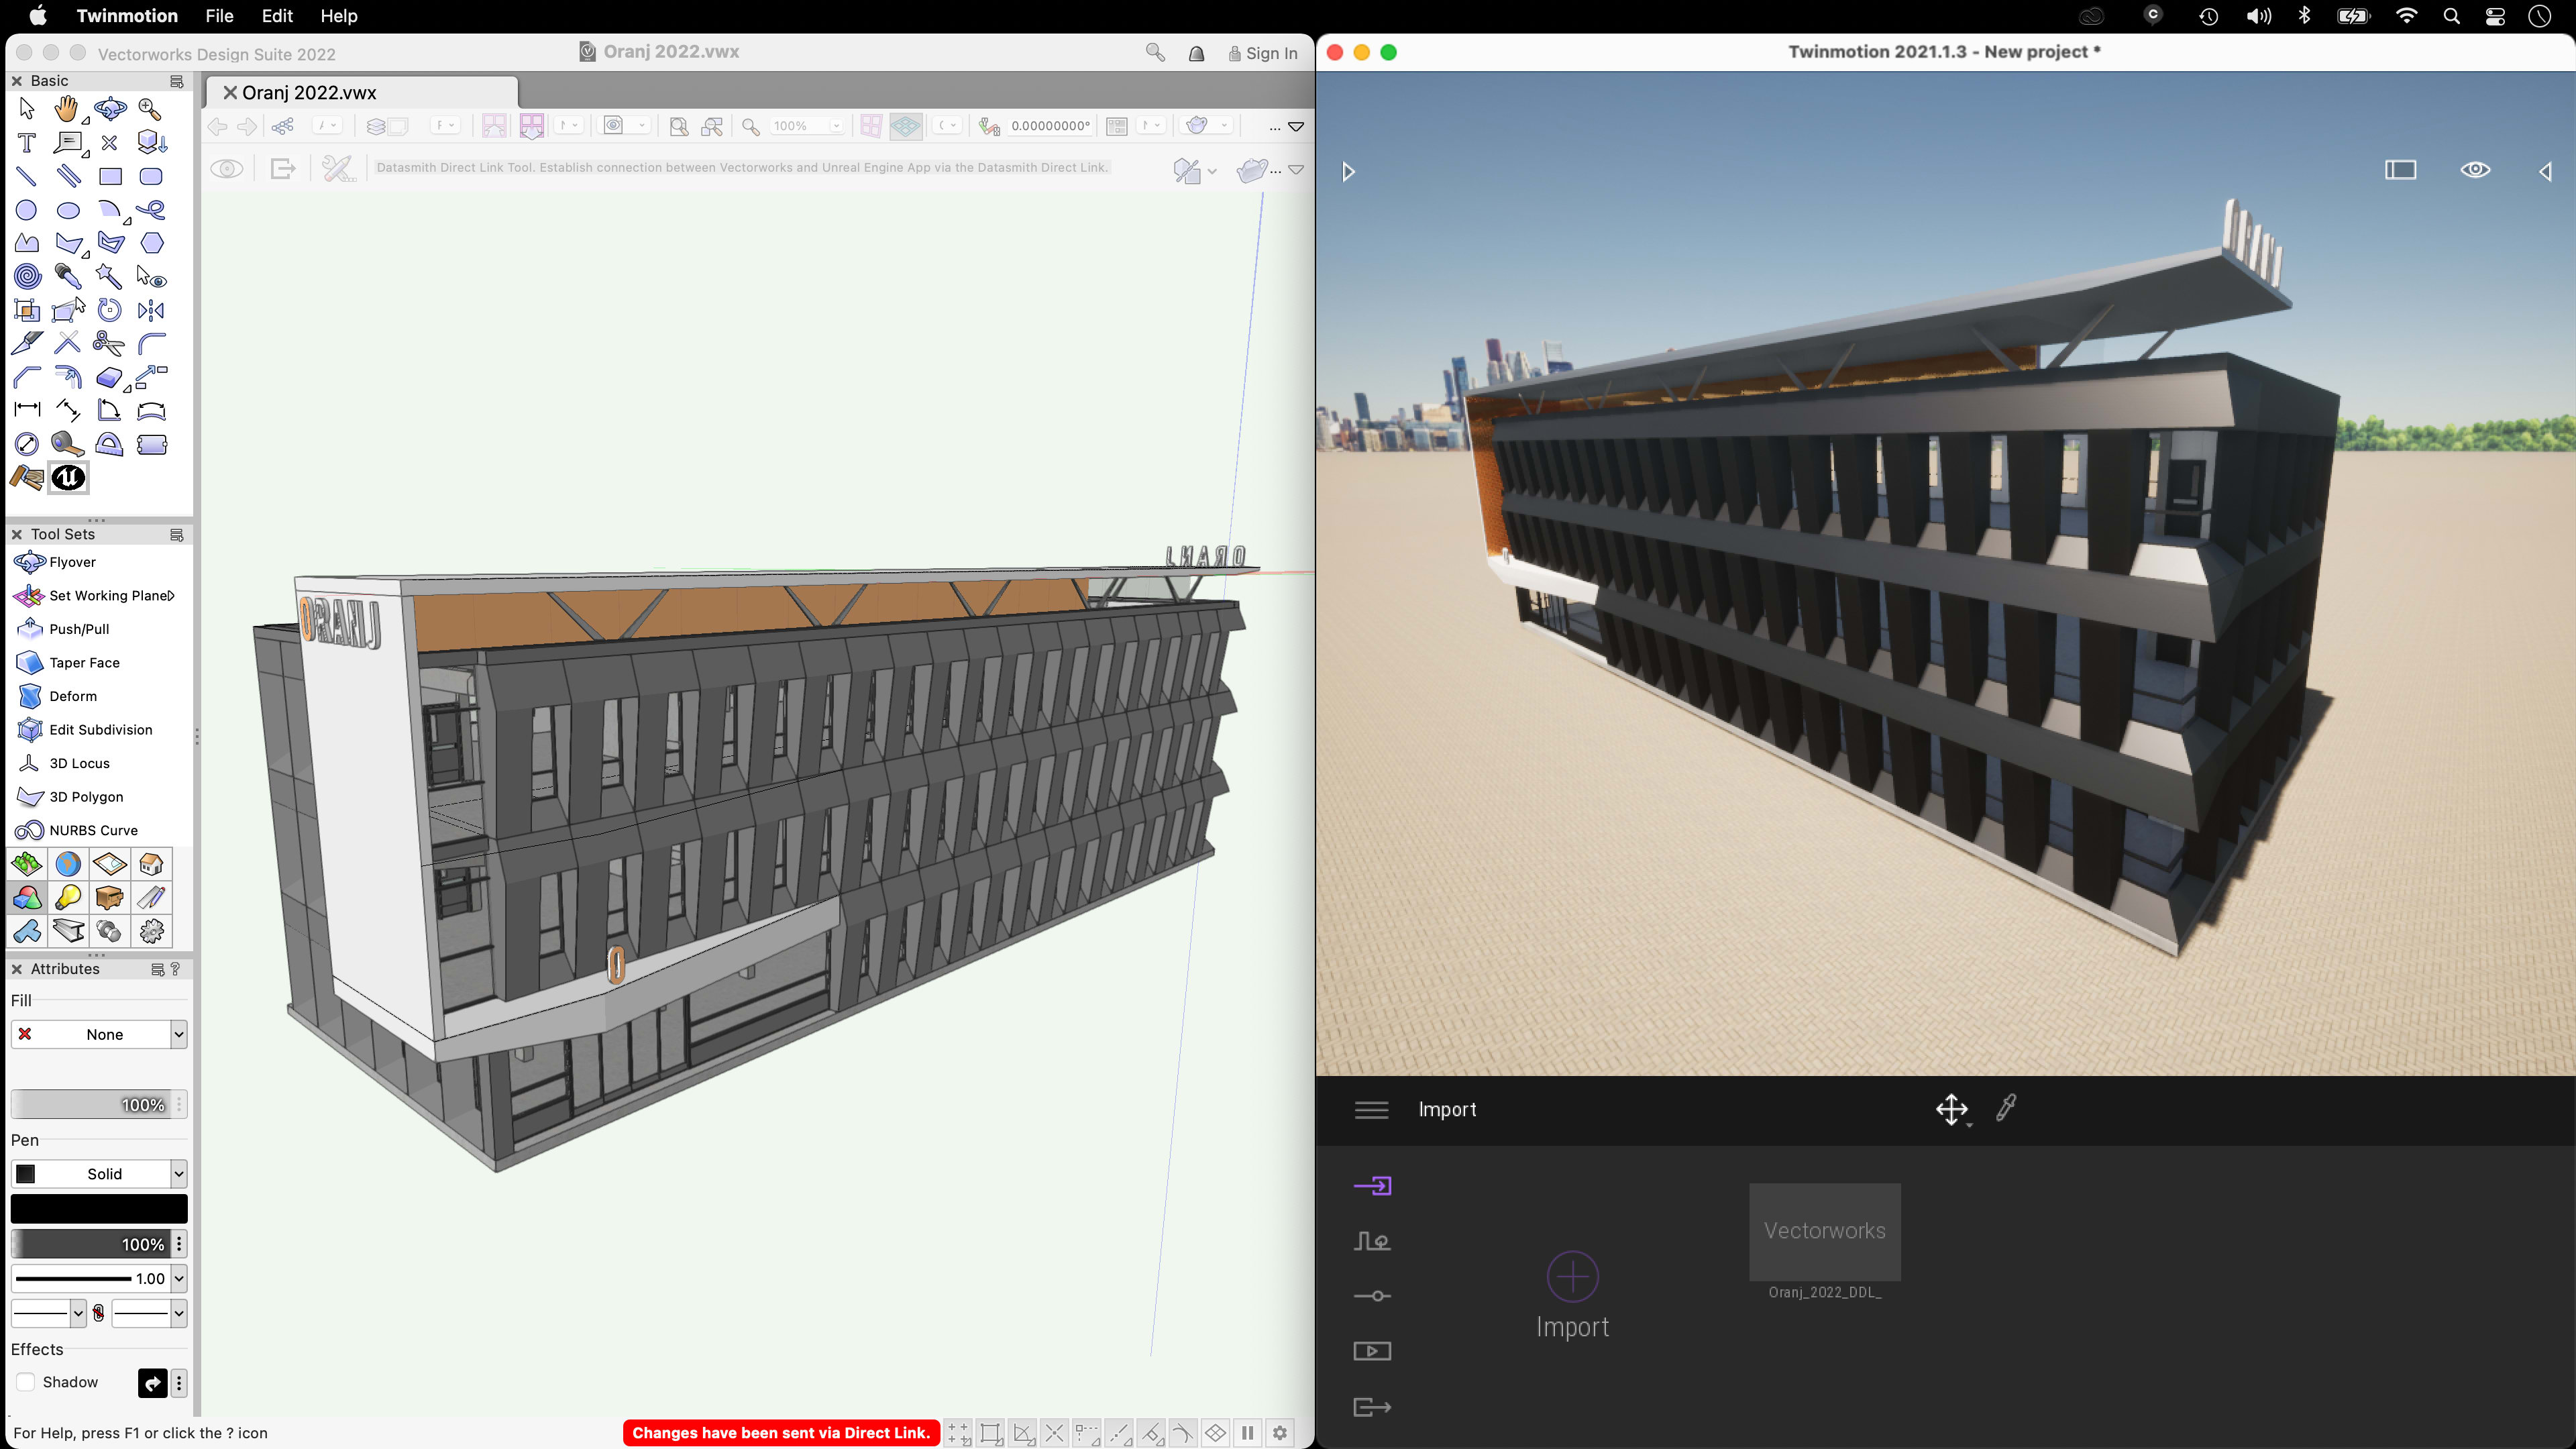Select the Mirror tool
This screenshot has height=1449, width=2576.
point(151,310)
